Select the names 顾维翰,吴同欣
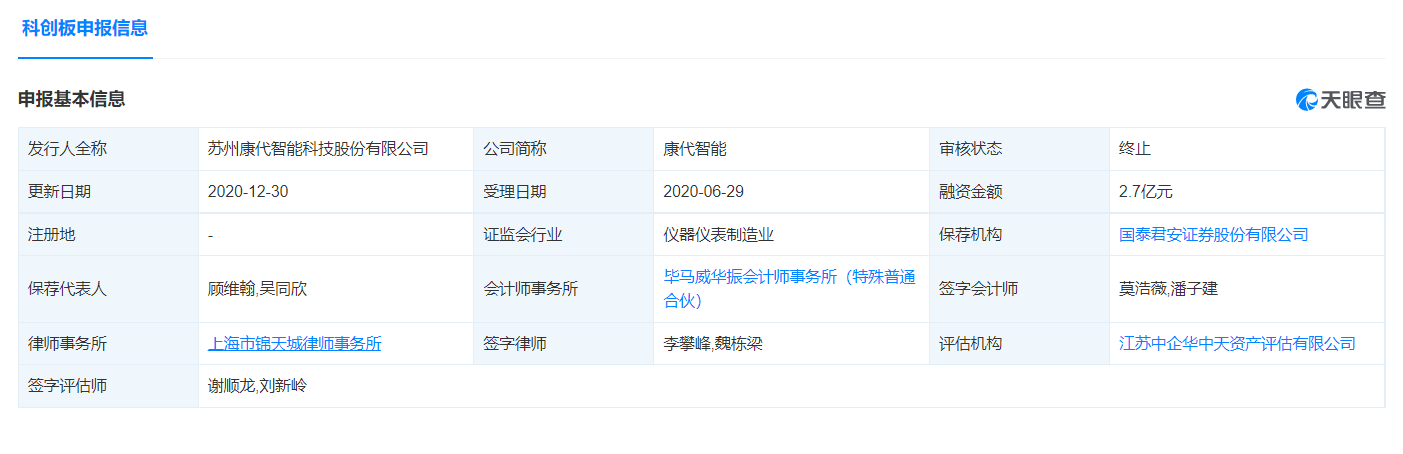This screenshot has height=454, width=1403. (257, 289)
